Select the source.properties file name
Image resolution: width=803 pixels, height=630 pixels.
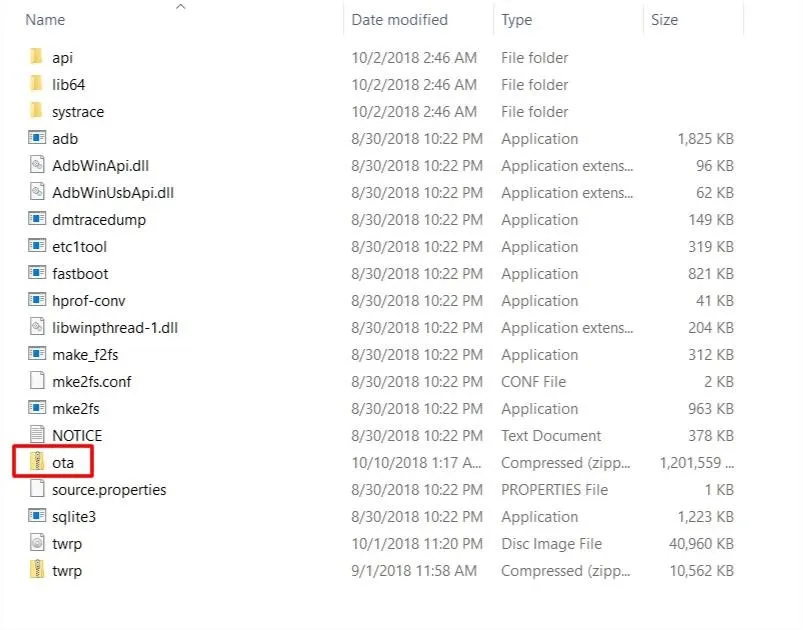click(x=109, y=490)
